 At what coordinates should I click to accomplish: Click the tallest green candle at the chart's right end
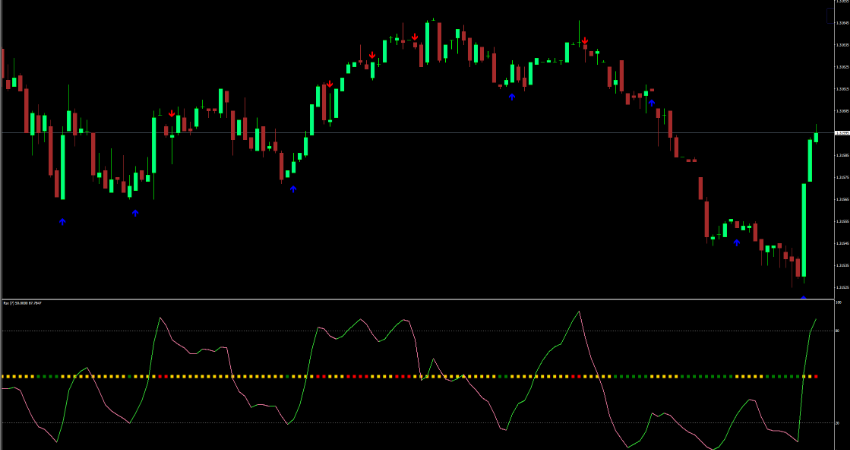point(804,230)
